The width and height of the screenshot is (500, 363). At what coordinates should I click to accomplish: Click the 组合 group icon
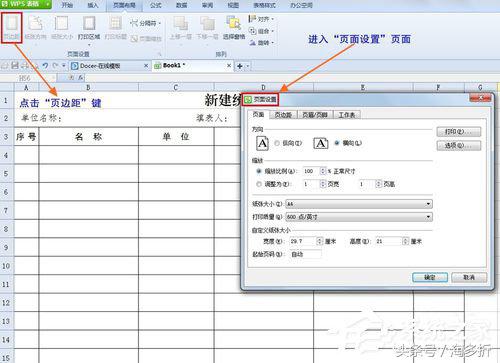click(253, 31)
